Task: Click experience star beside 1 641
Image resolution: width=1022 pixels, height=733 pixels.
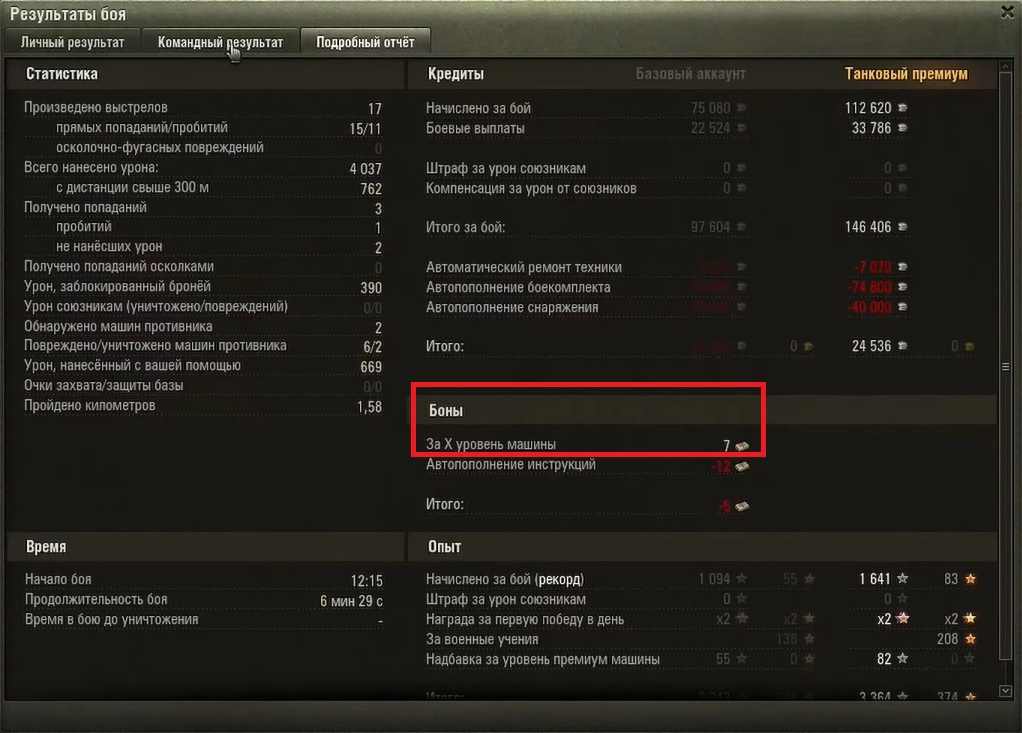Action: 903,578
